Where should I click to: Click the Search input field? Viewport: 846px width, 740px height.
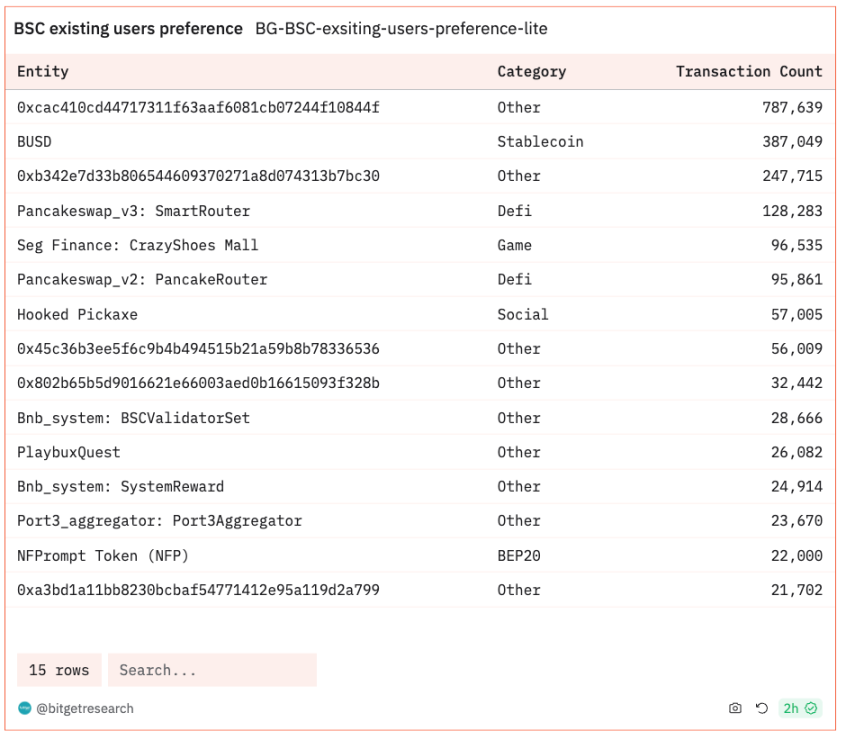click(x=212, y=670)
